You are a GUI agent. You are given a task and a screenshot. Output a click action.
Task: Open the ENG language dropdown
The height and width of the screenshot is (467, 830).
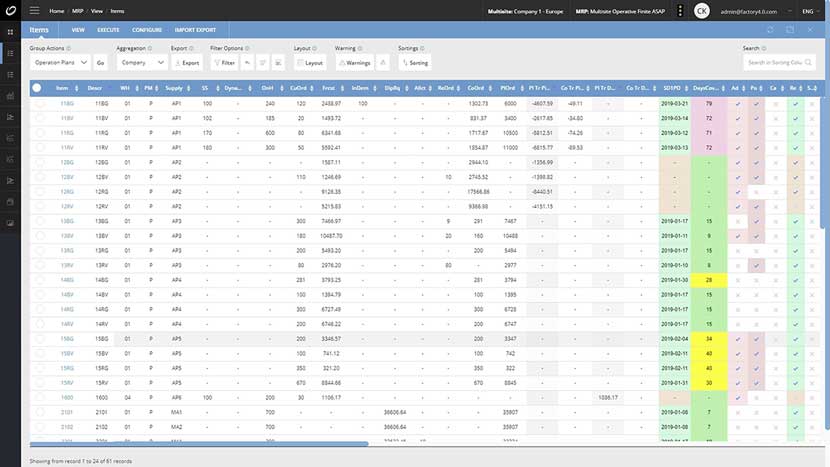(x=810, y=11)
